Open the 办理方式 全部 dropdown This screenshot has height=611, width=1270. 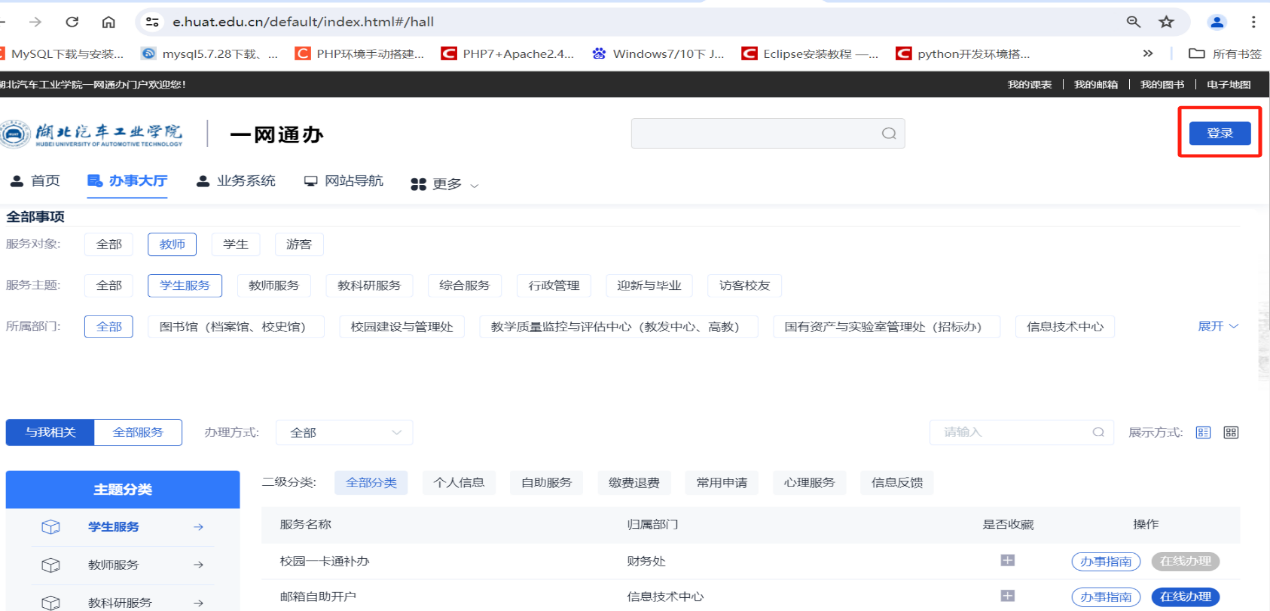[344, 432]
